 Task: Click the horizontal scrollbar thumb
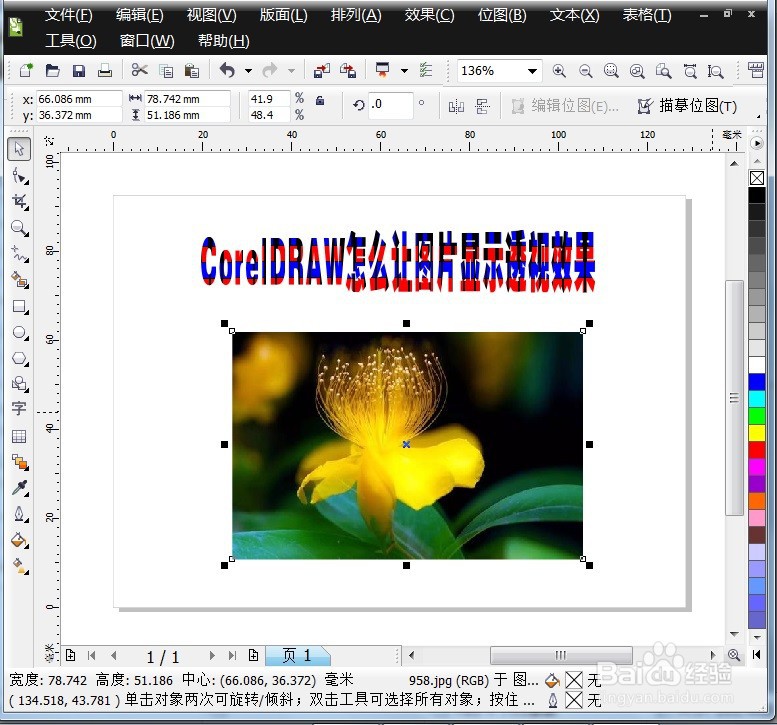point(561,655)
